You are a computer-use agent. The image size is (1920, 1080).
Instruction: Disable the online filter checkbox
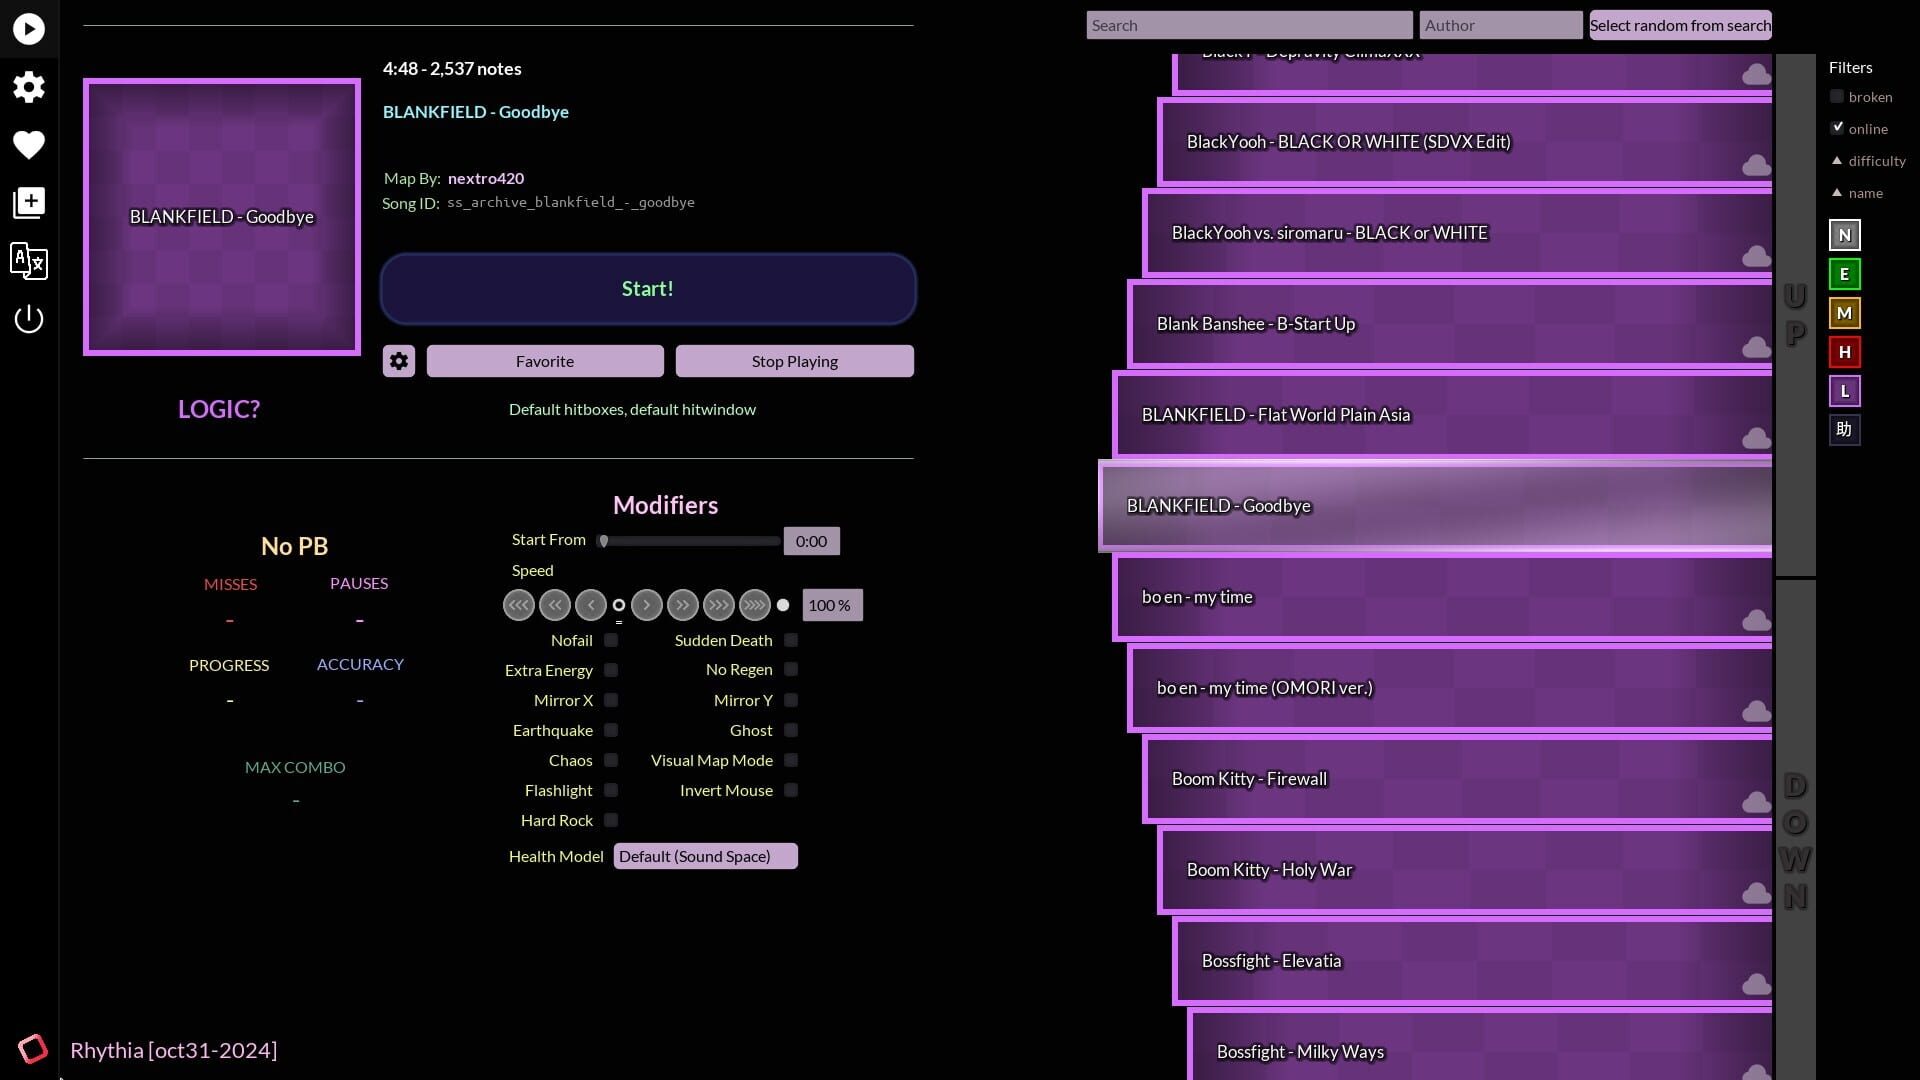(1838, 127)
